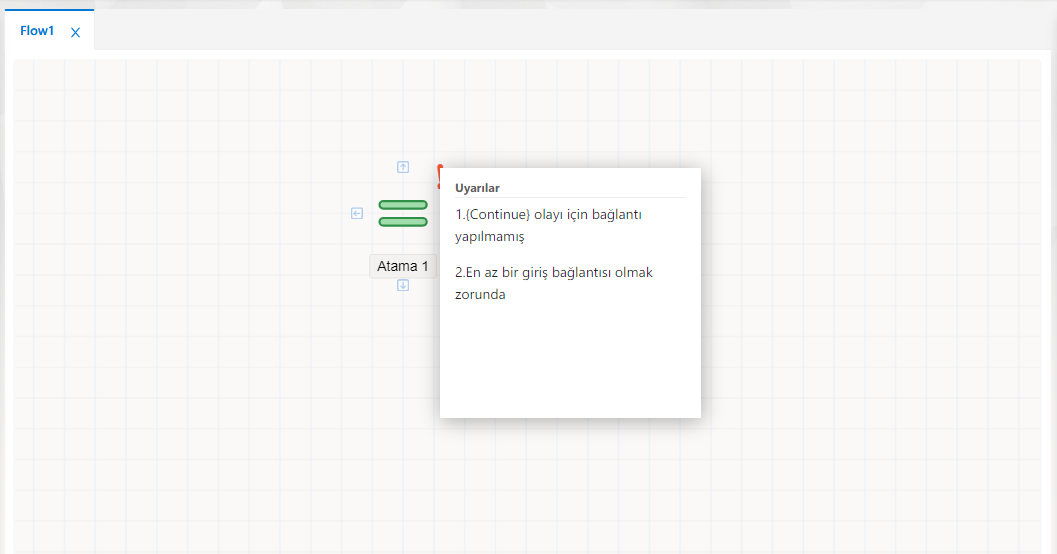Click the Uyarılar warnings heading
This screenshot has width=1057, height=554.
tap(477, 188)
